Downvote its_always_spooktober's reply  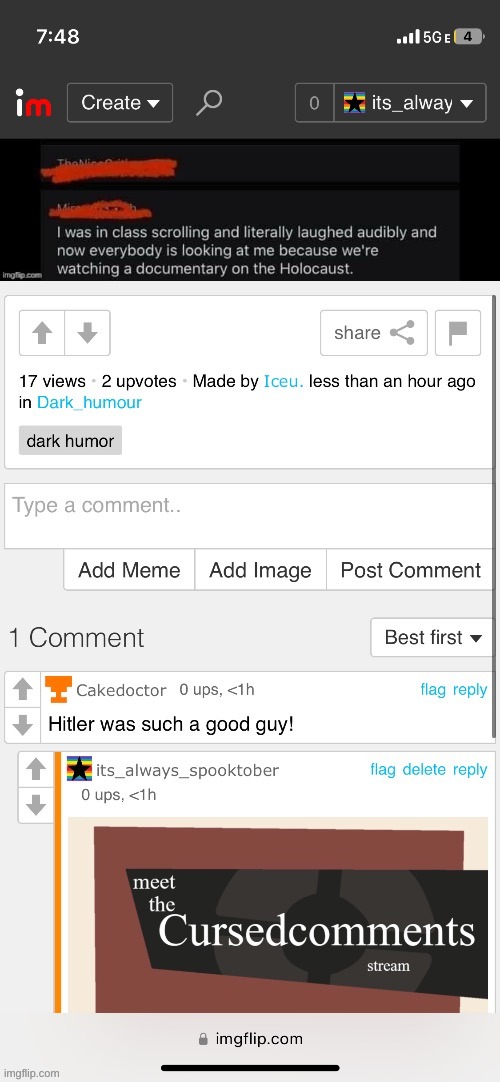36,805
